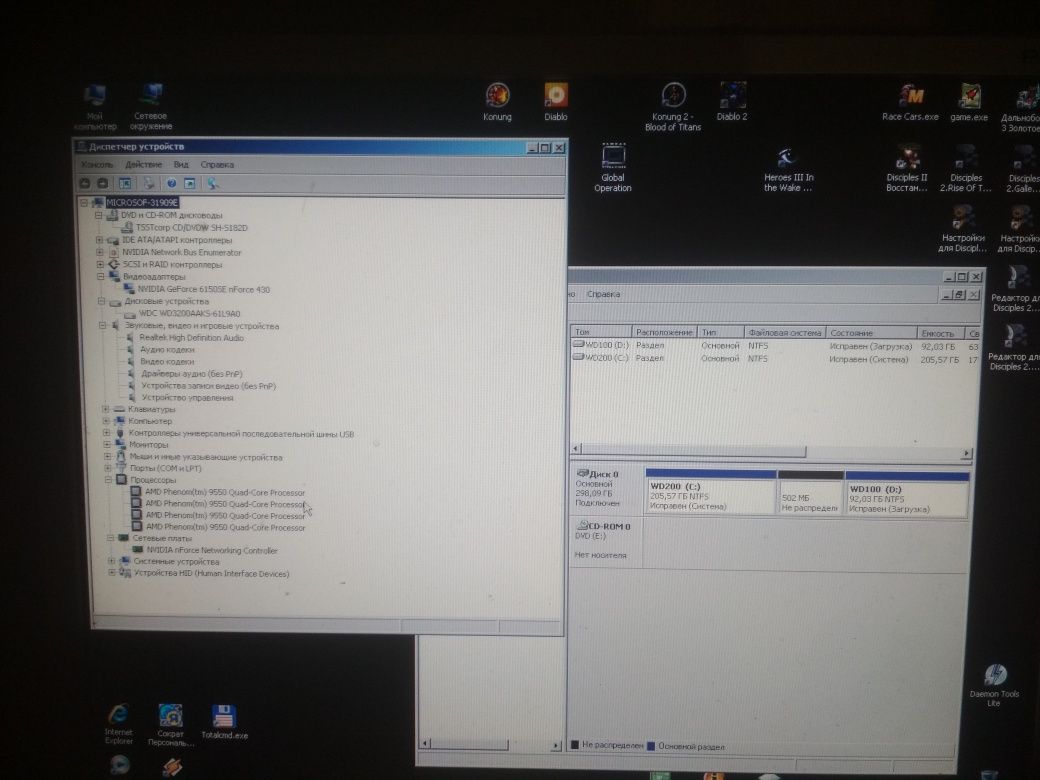Open Справка menu in Device Manager
The image size is (1040, 780).
click(x=218, y=164)
